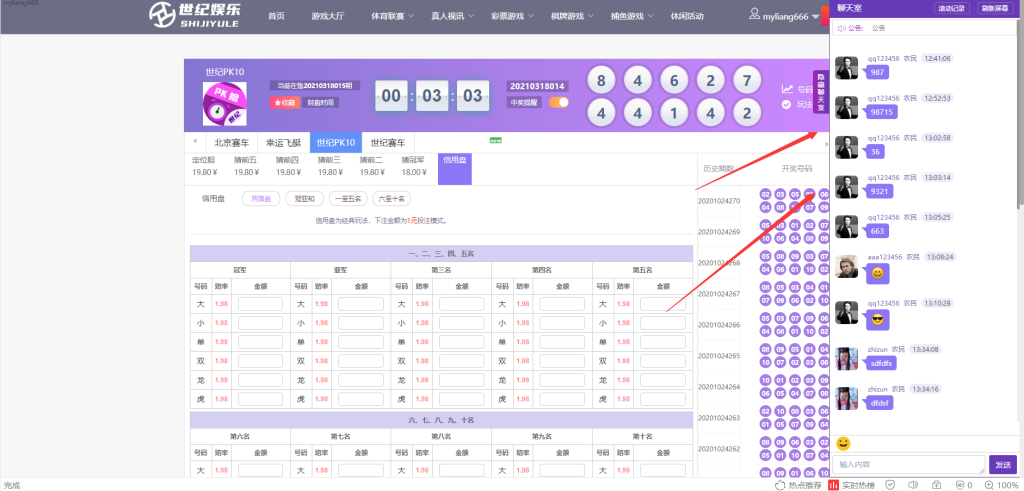Click the 隐藏聊天室 hide chat tab
The image size is (1024, 491).
[821, 92]
